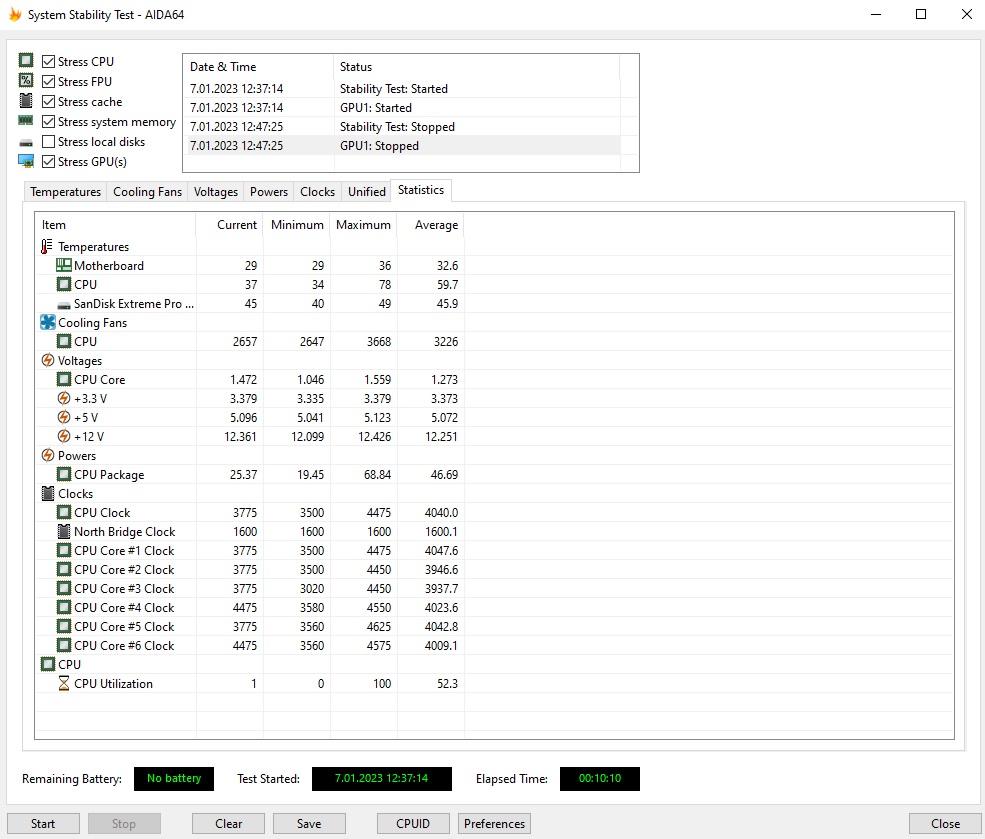The image size is (985, 839).
Task: Click the hourglass icon of CPU Utilization
Action: click(x=63, y=683)
